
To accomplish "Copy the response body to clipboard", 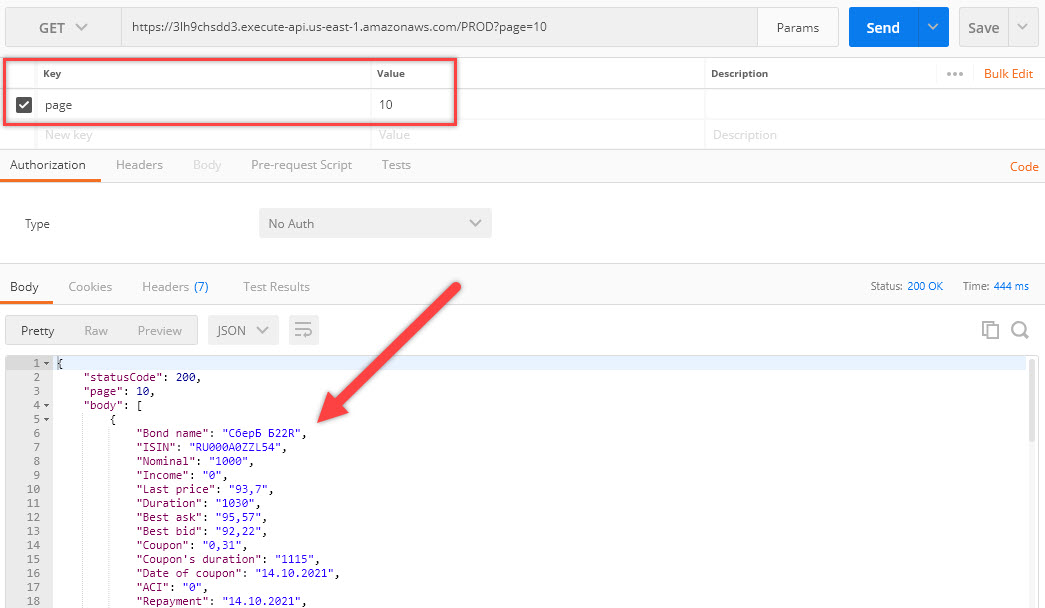I will (990, 330).
